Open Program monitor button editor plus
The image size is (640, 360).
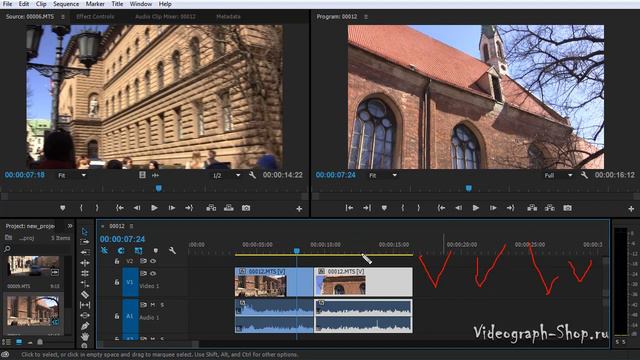pos(631,209)
